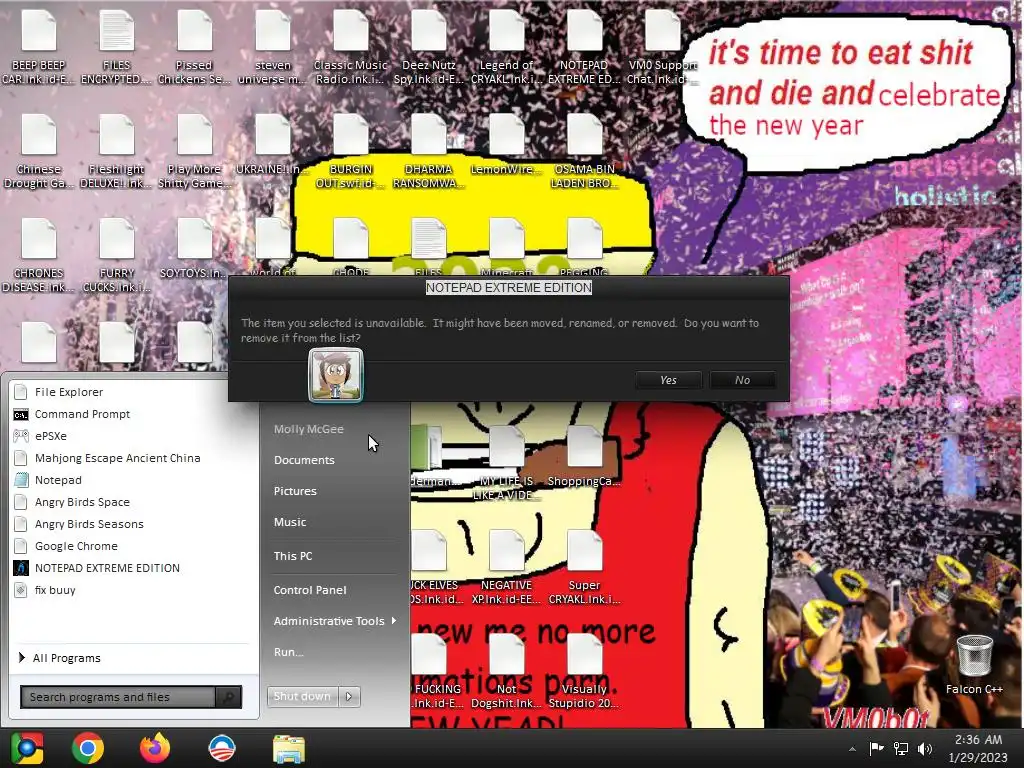Select DHARMA RANSOMWARE desktop icon
This screenshot has width=1024, height=768.
coord(428,152)
